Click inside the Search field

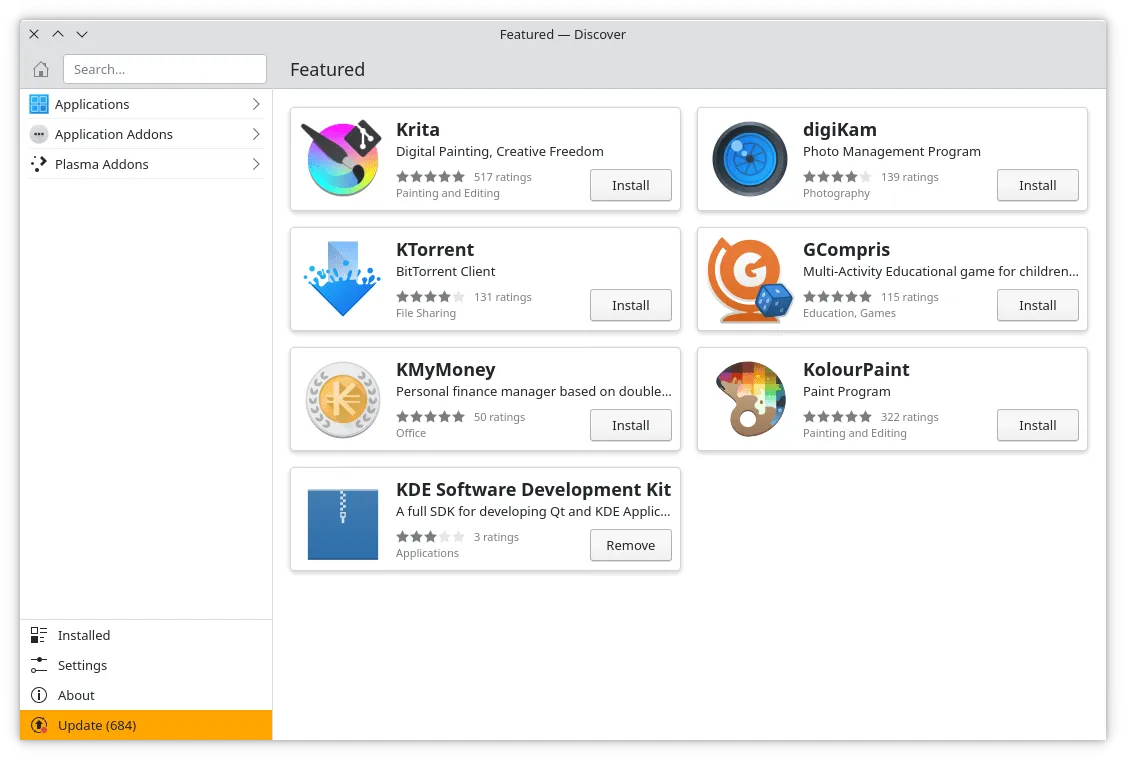coord(165,69)
